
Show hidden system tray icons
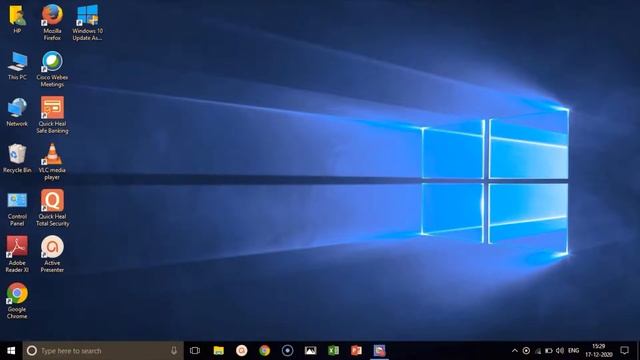click(x=515, y=351)
